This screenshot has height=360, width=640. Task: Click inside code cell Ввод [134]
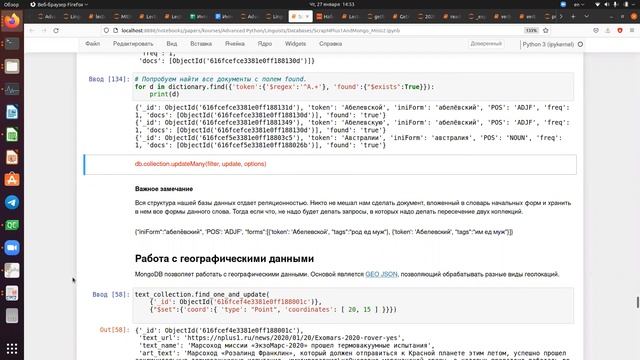pyautogui.click(x=353, y=87)
